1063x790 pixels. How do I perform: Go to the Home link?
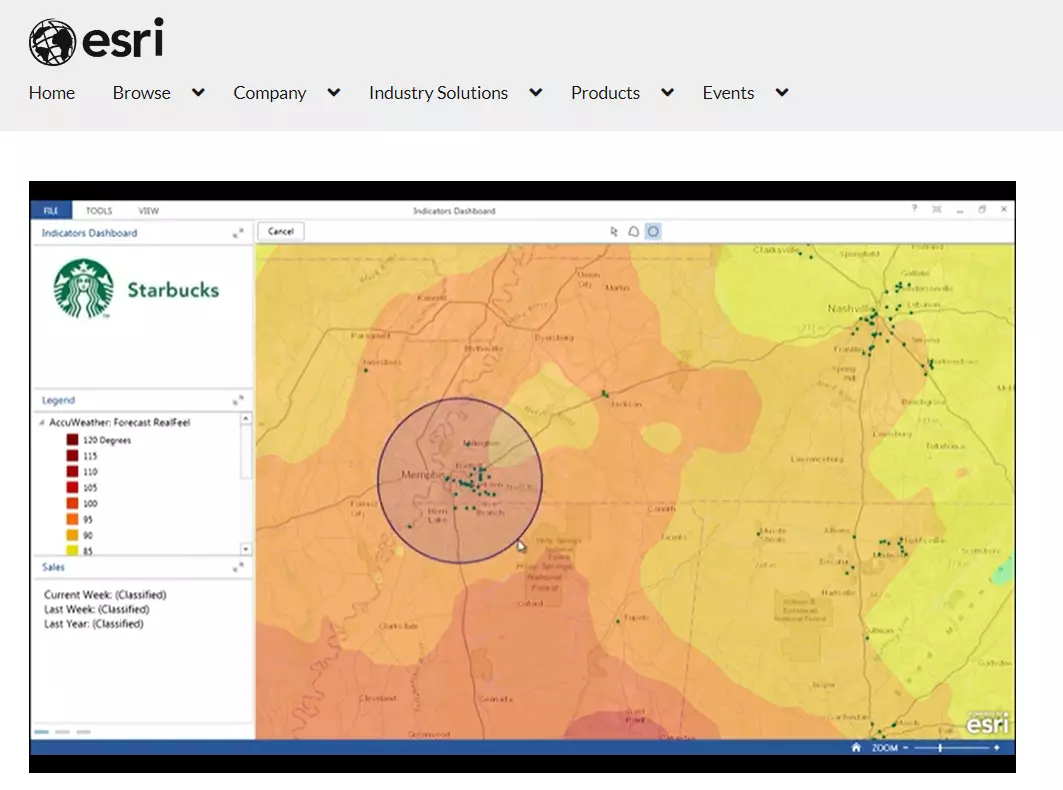coord(52,93)
